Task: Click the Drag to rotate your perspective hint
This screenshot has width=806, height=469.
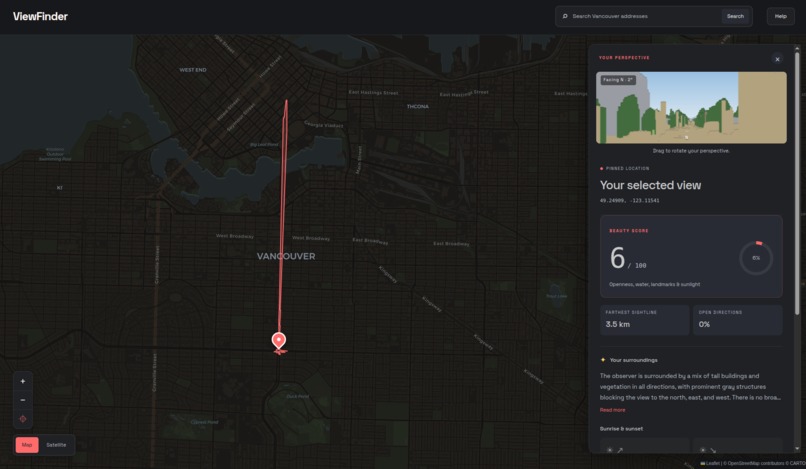Action: [x=691, y=151]
